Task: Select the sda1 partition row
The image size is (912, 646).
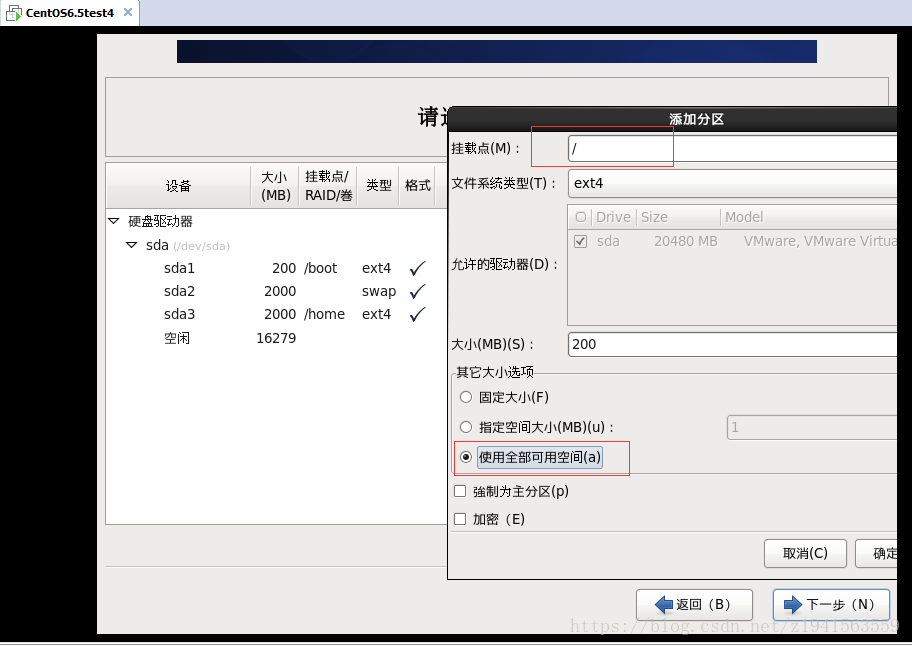Action: pos(276,268)
